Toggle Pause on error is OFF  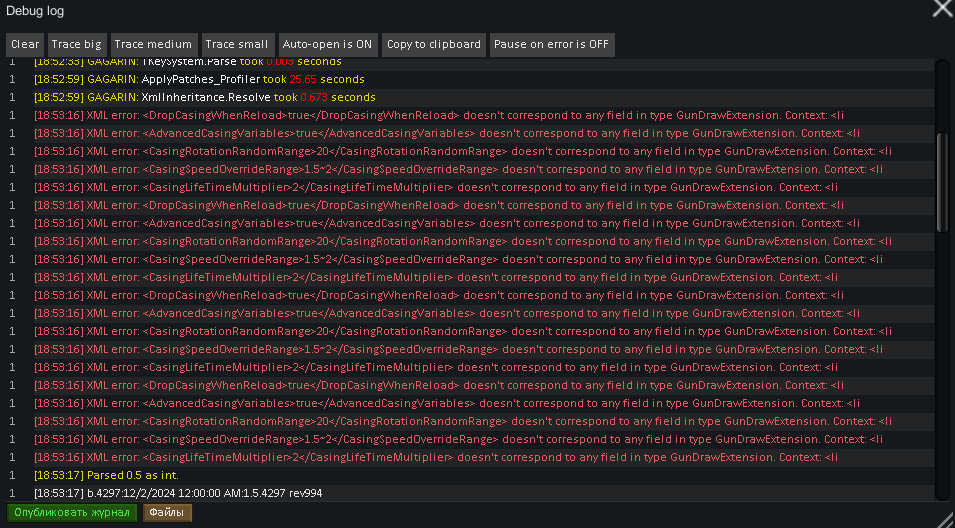(551, 45)
